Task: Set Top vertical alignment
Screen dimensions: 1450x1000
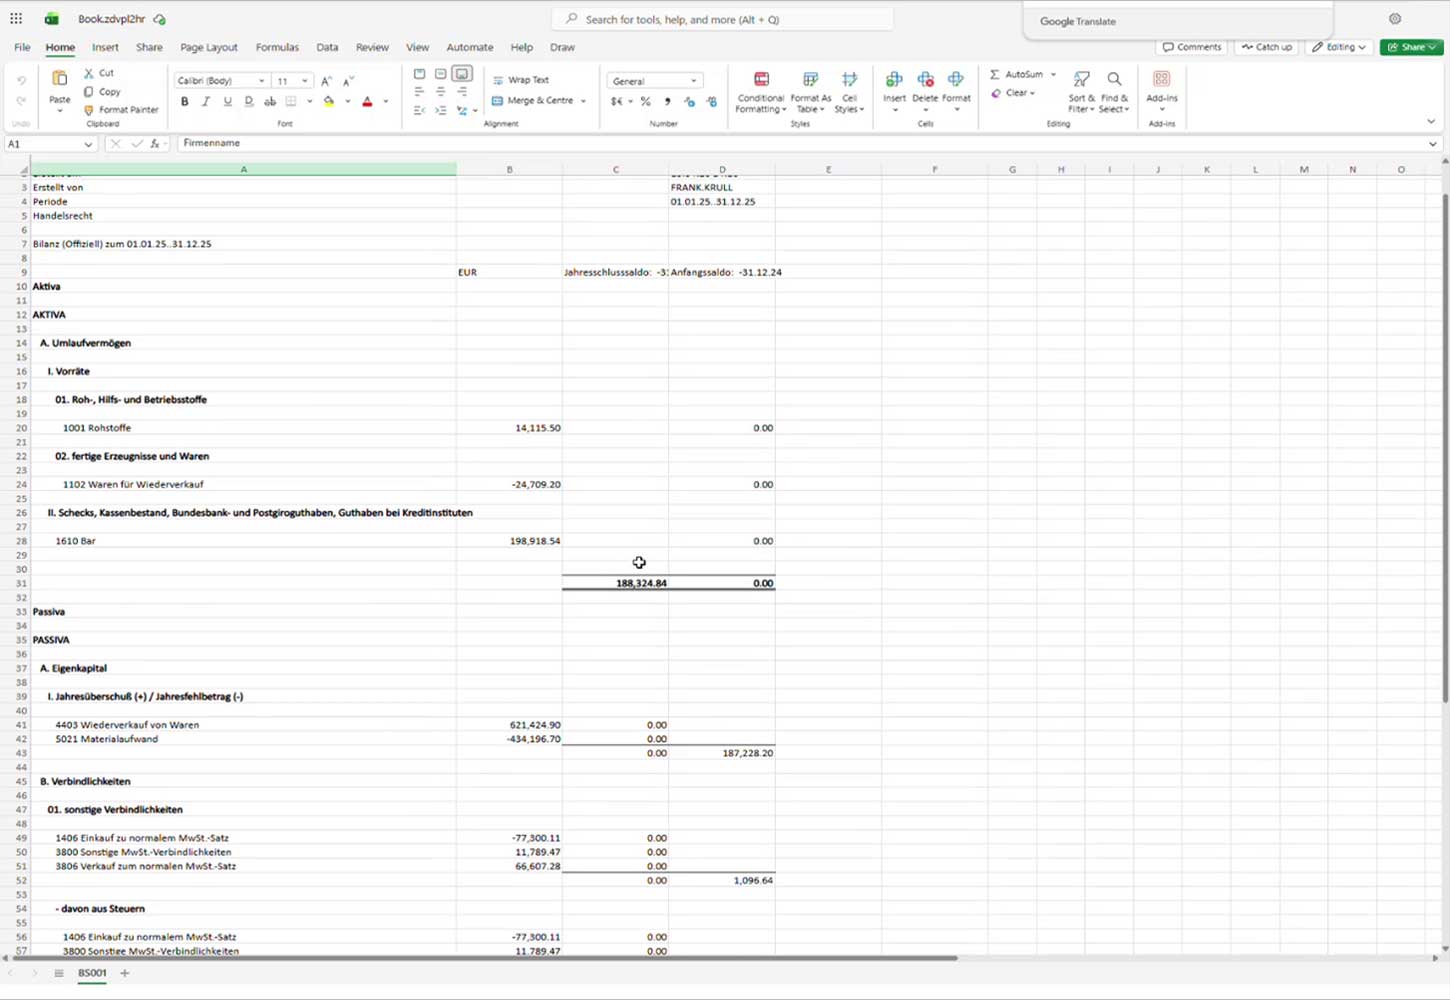Action: [419, 74]
